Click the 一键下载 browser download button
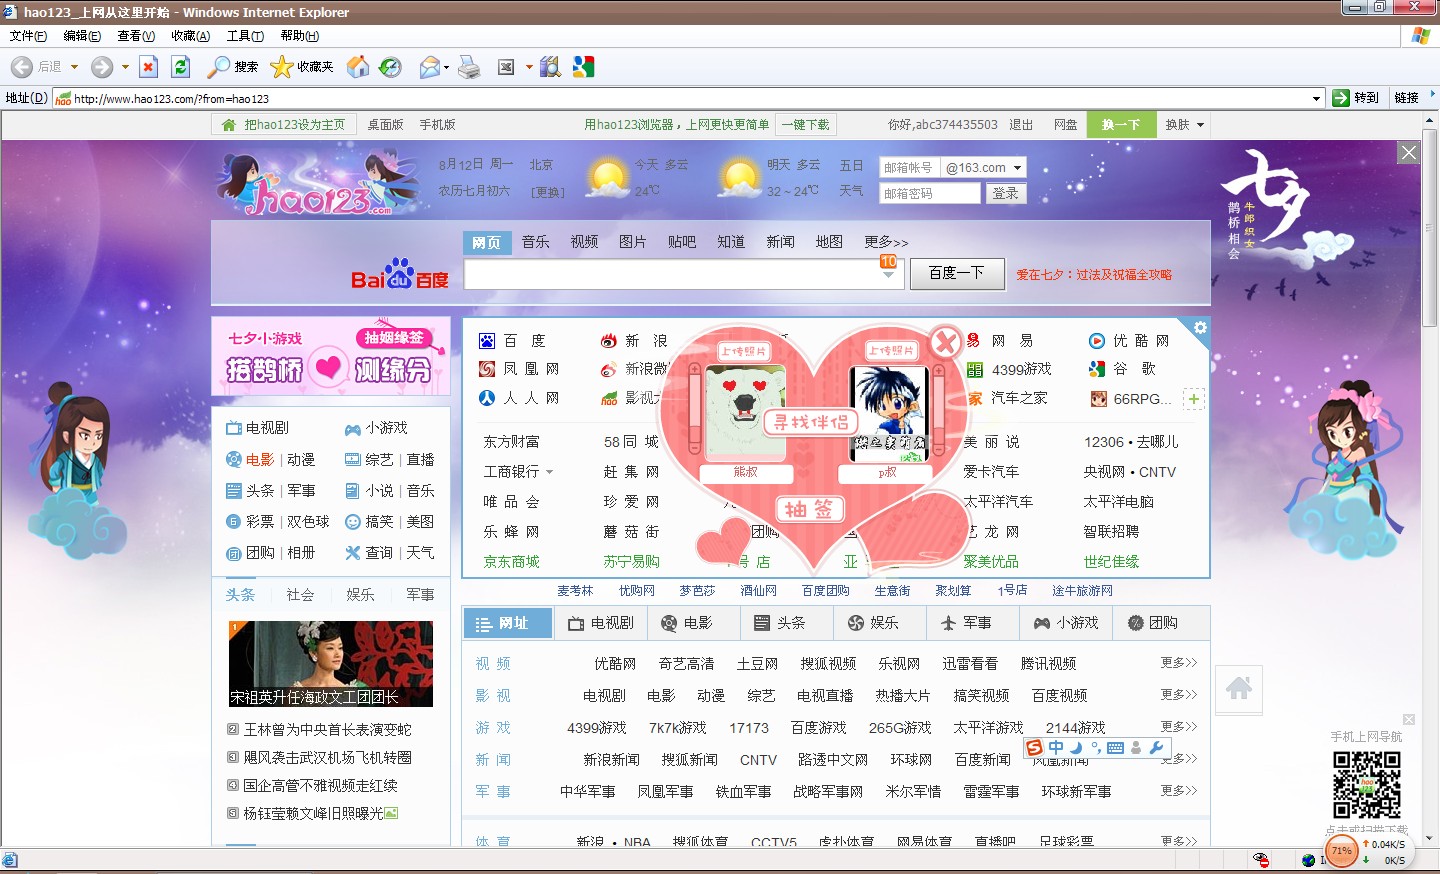The height and width of the screenshot is (874, 1440). [x=805, y=125]
